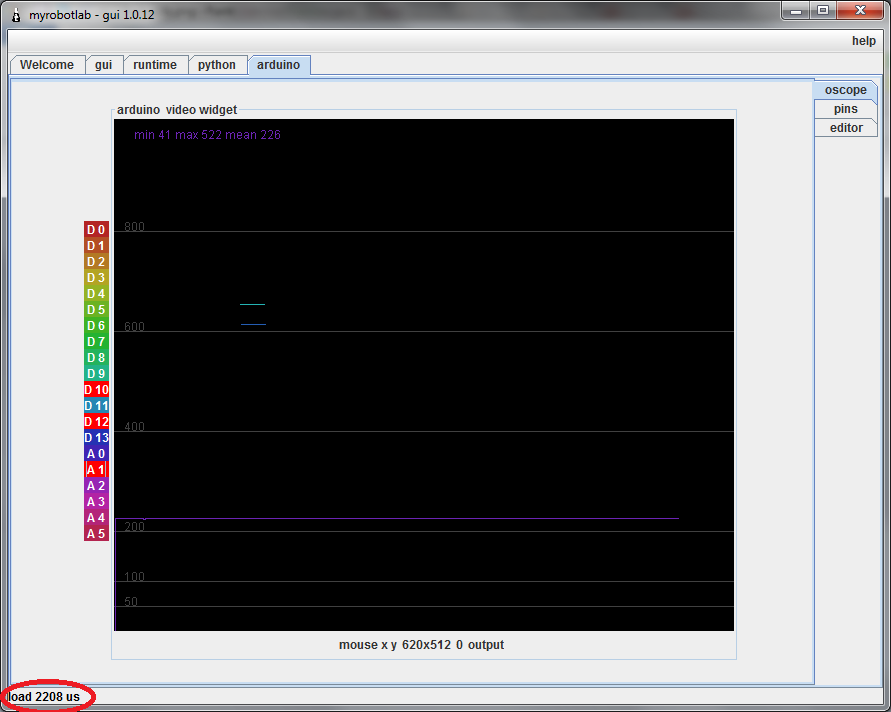The width and height of the screenshot is (891, 712).
Task: Toggle pin D 9 trace button
Action: tap(96, 373)
